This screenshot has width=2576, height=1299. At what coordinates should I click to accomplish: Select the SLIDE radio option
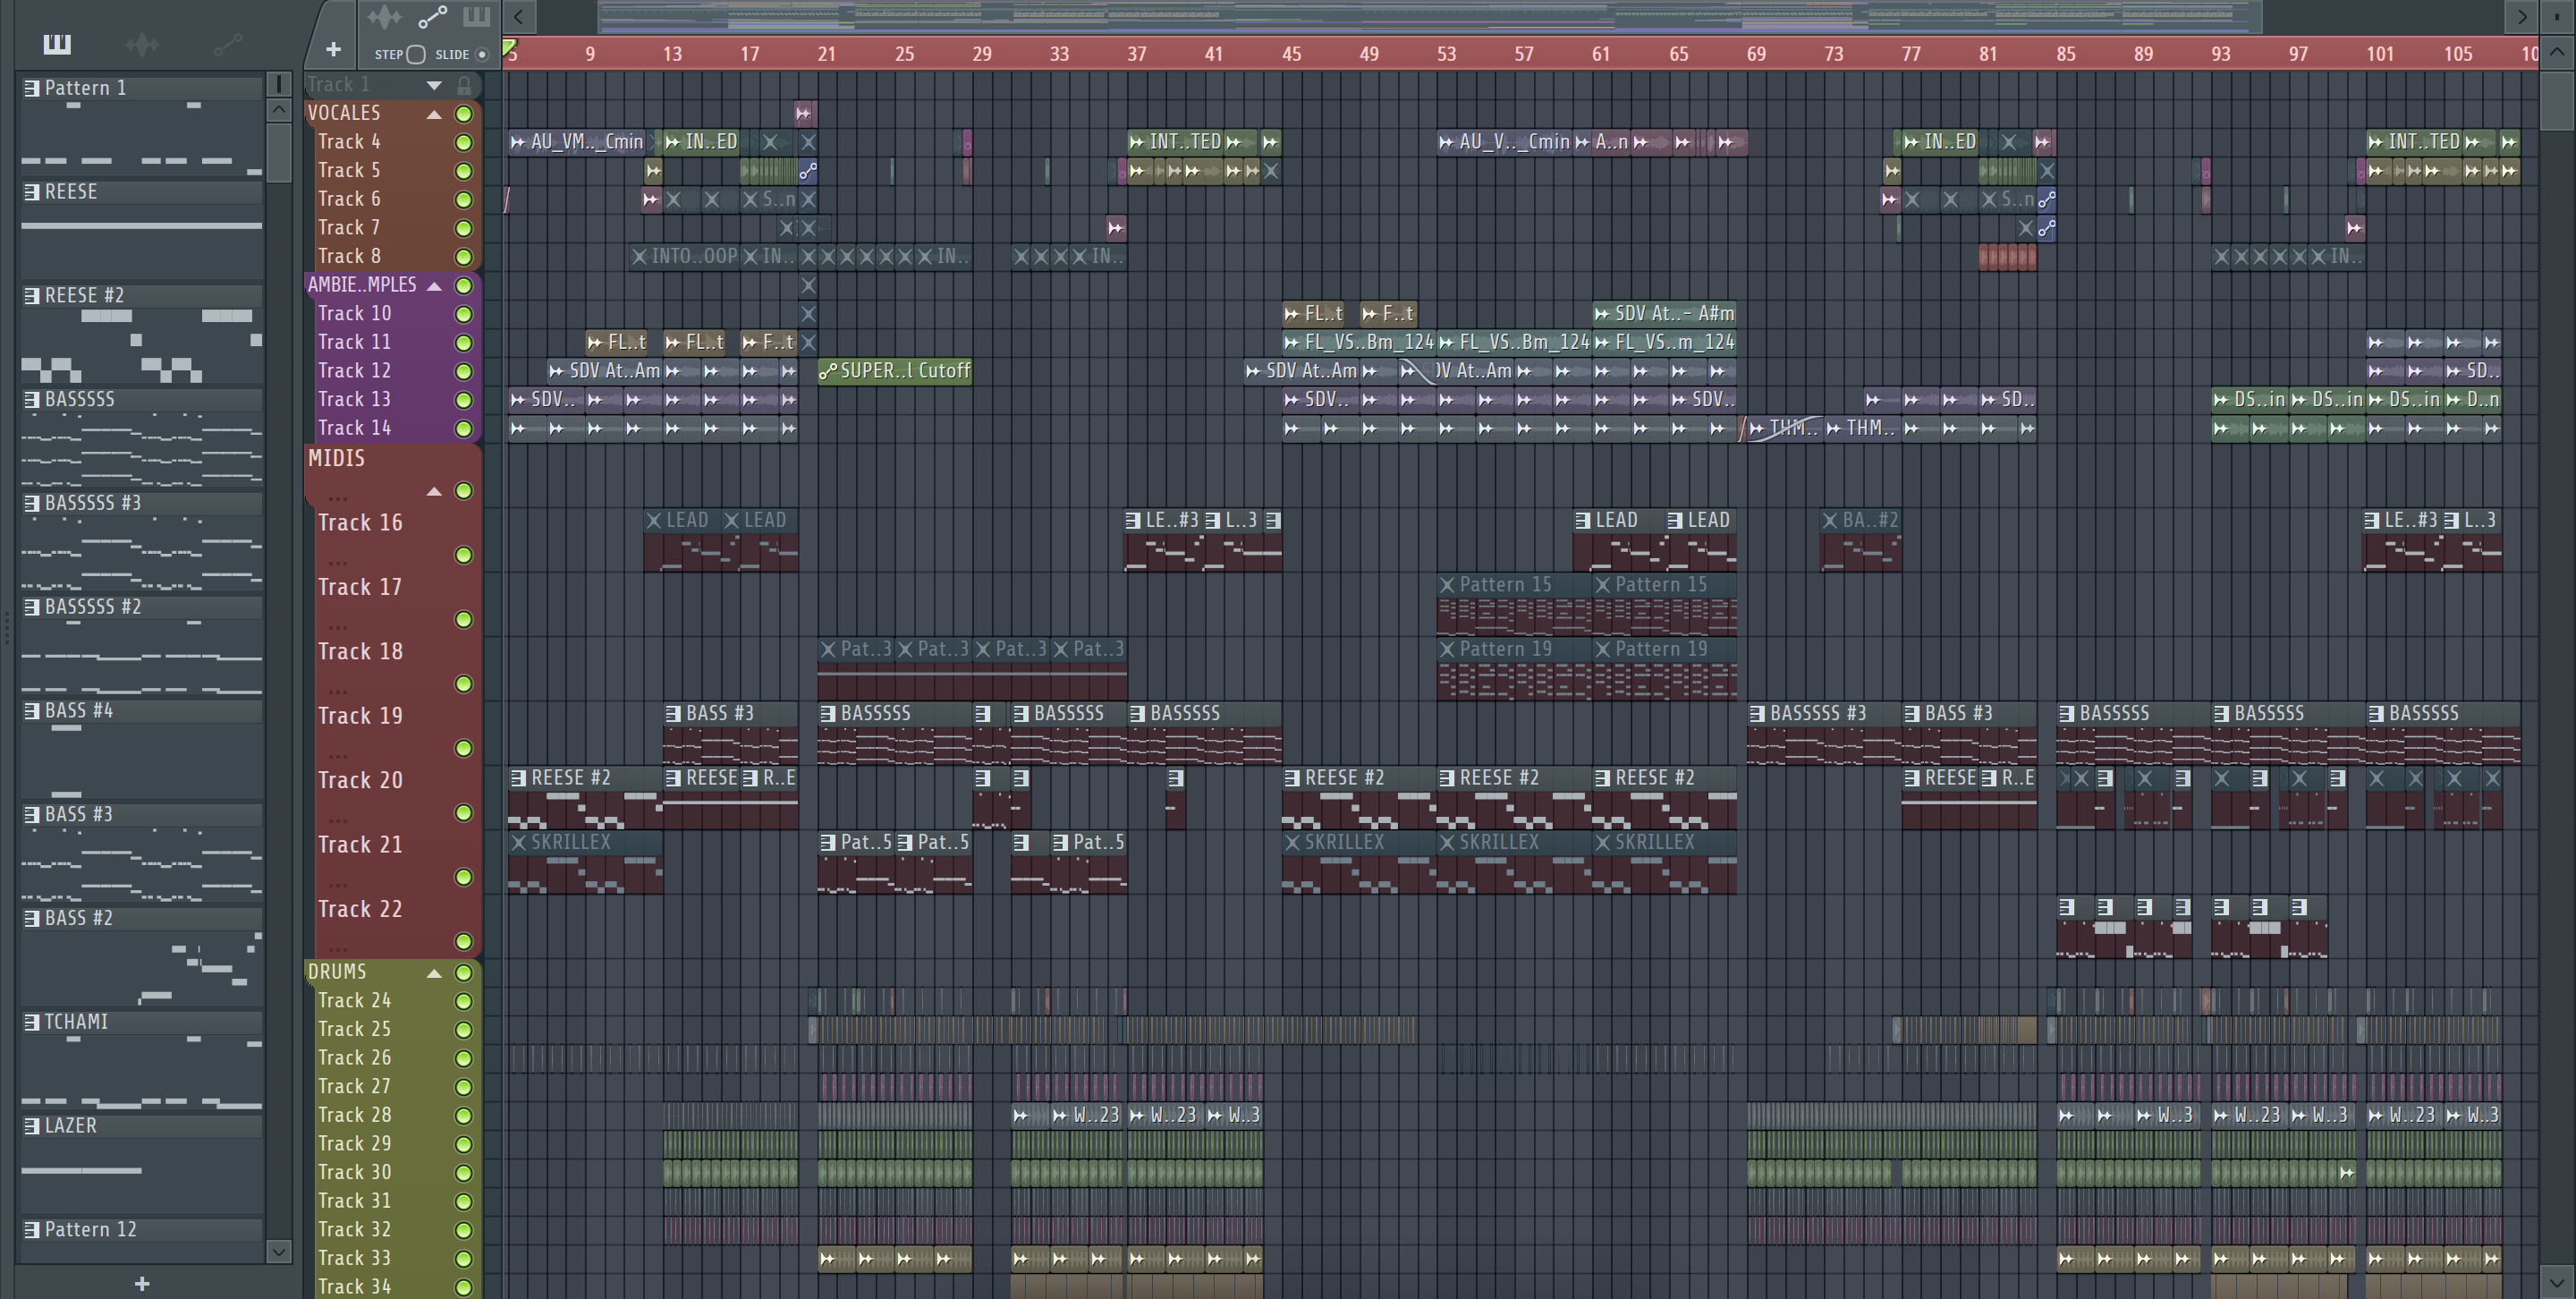pos(482,54)
